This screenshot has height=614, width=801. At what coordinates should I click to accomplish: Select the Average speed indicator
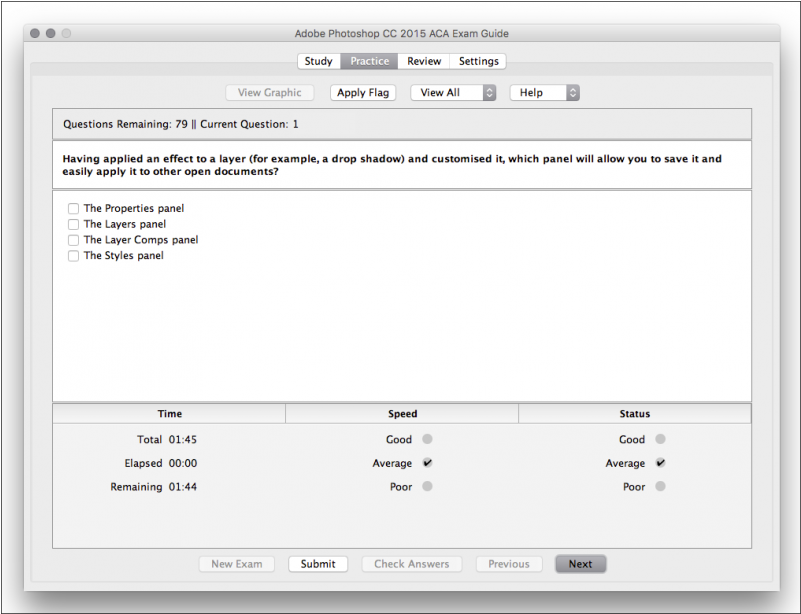(x=428, y=463)
